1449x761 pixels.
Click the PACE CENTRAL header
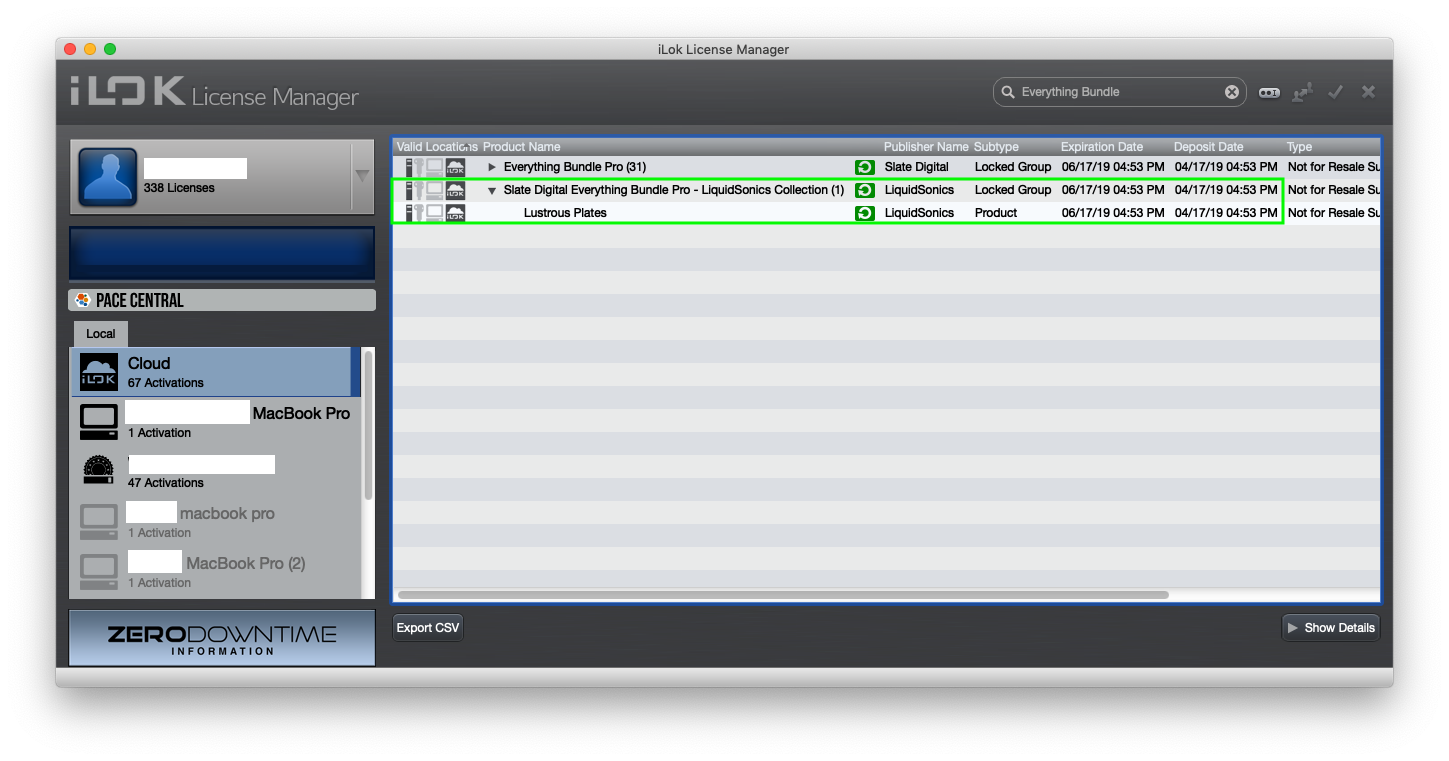point(222,300)
